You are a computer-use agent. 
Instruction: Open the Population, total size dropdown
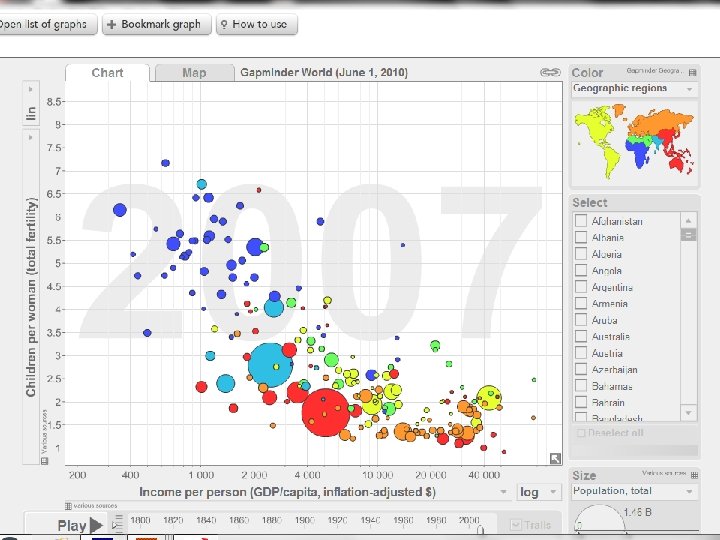pyautogui.click(x=635, y=491)
